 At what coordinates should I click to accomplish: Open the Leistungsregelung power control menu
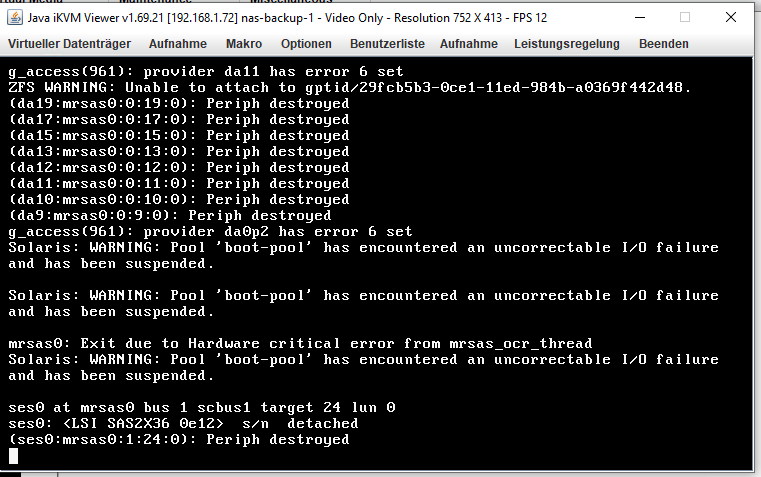(x=567, y=44)
